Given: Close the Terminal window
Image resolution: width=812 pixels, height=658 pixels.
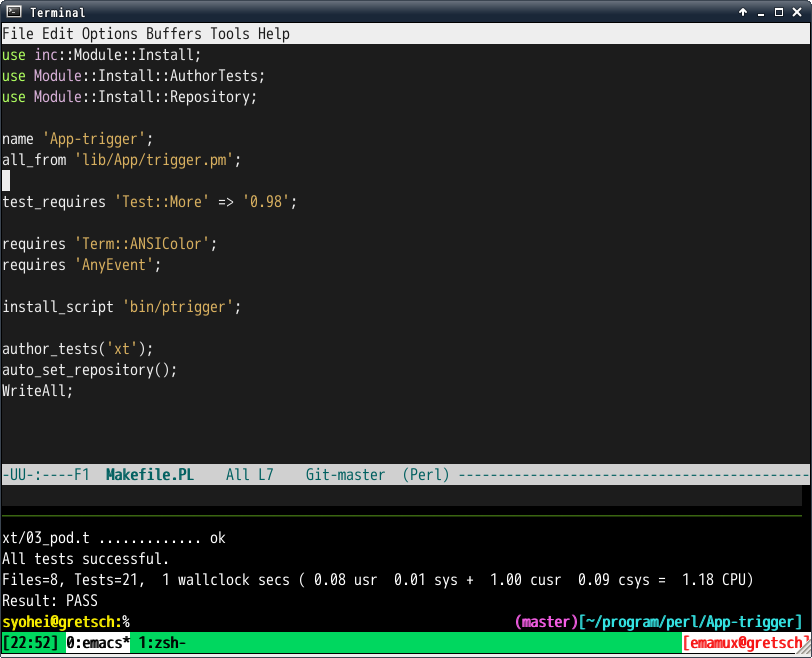Looking at the screenshot, I should 797,12.
